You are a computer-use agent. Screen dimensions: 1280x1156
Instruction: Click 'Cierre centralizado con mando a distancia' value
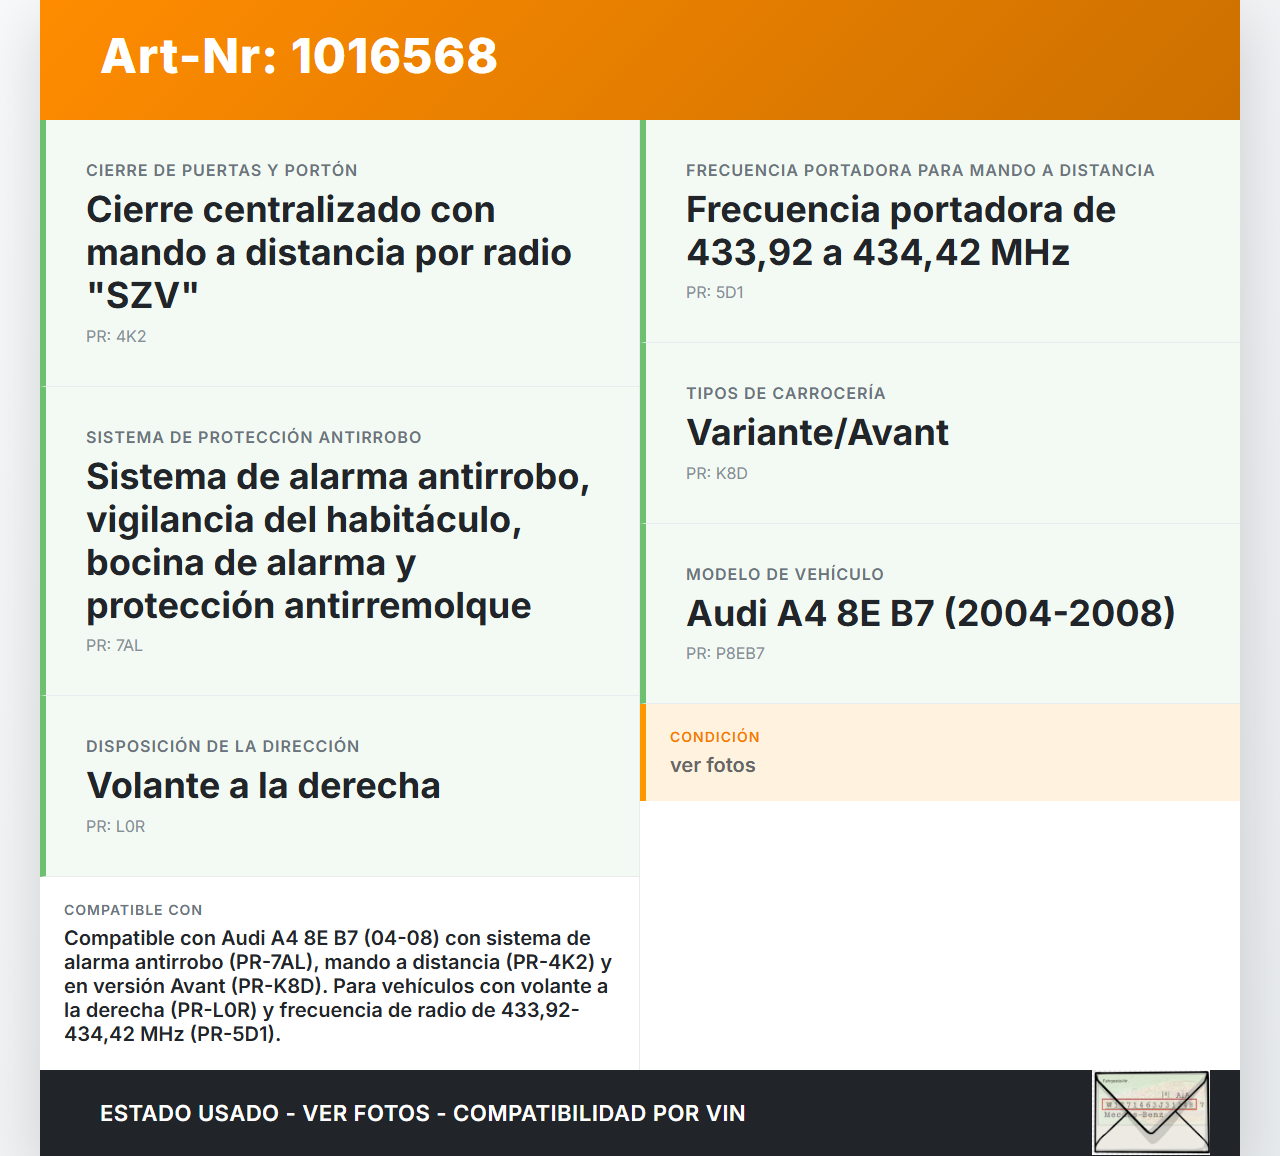[329, 252]
